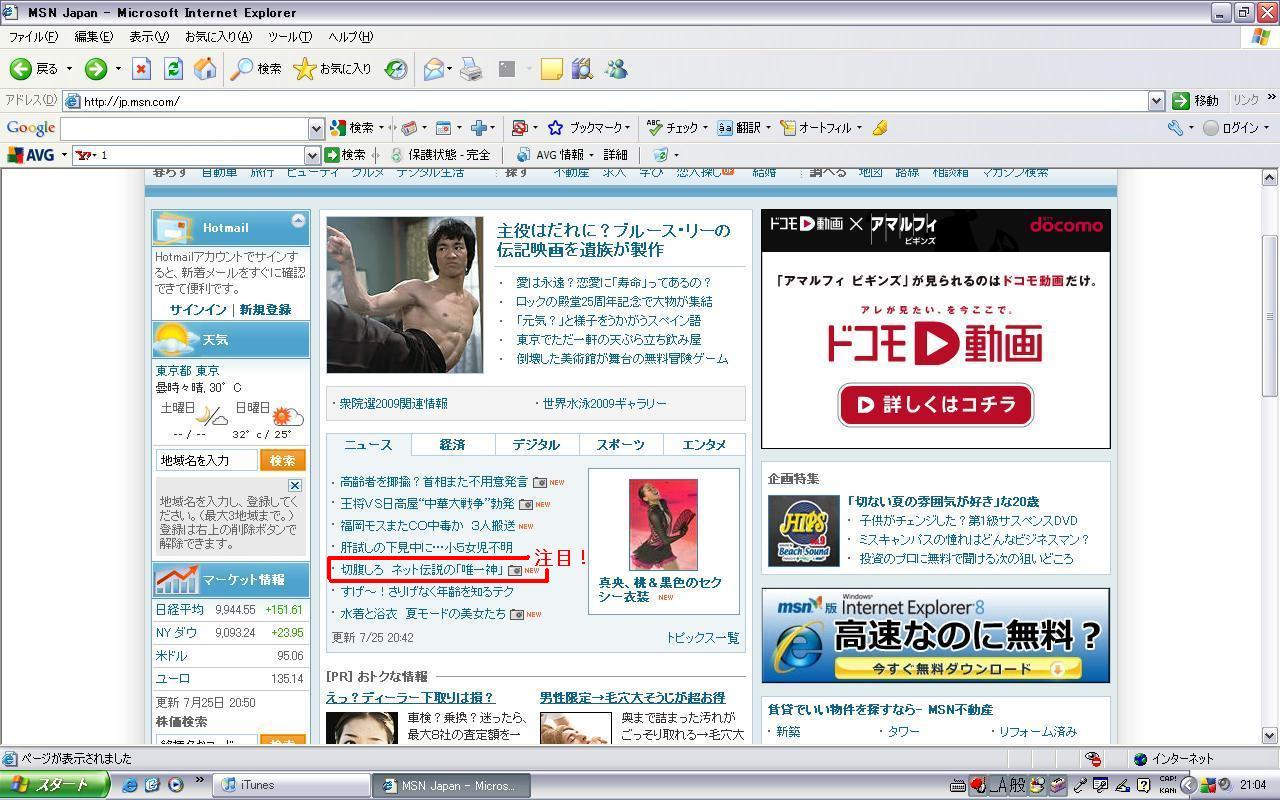The image size is (1280, 800).
Task: Click the トピックス一覧 link
Action: pyautogui.click(x=703, y=637)
